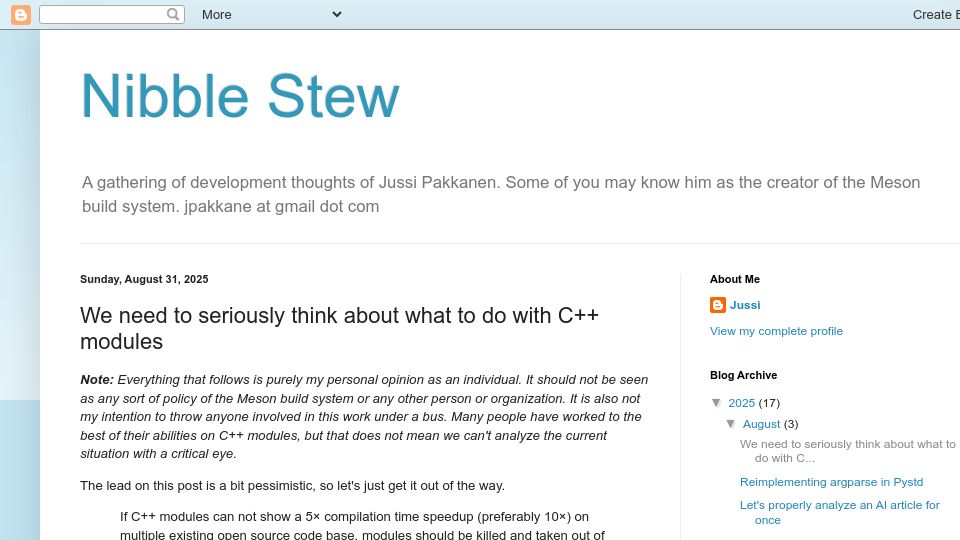The width and height of the screenshot is (960, 540).
Task: Open Reimplementing argparse in Pystd post
Action: point(831,482)
